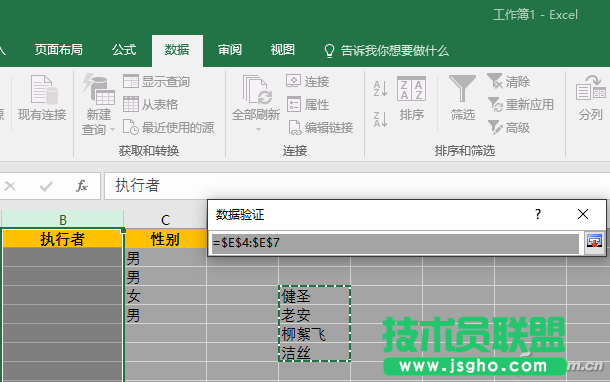Image resolution: width=610 pixels, height=382 pixels.
Task: Switch to Formulas (公式) tab
Action: [x=124, y=50]
